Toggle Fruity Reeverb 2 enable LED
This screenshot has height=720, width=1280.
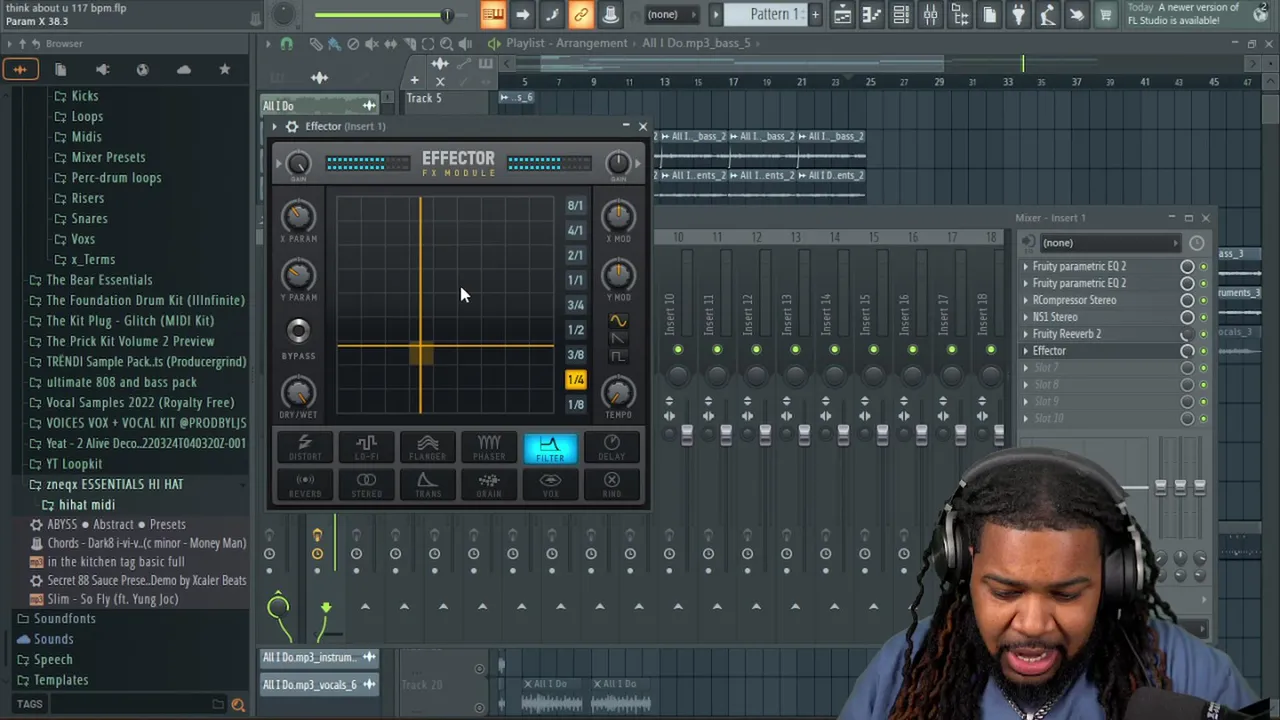[1203, 334]
